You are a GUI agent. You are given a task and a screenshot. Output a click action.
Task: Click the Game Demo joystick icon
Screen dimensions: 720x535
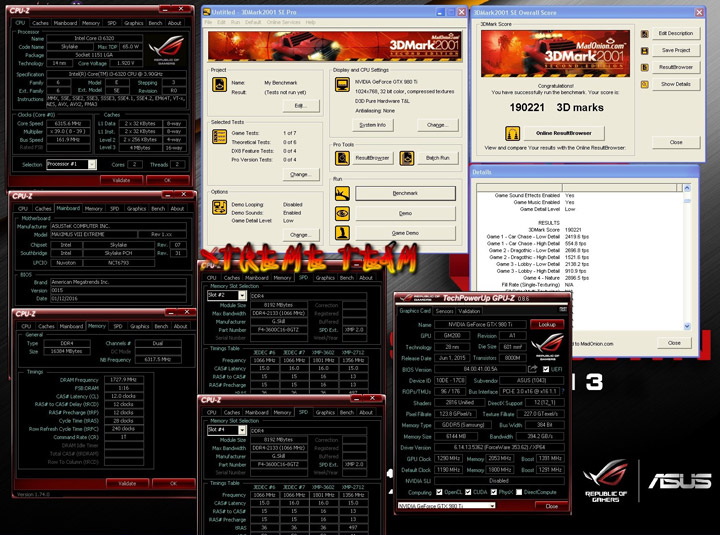coord(342,233)
